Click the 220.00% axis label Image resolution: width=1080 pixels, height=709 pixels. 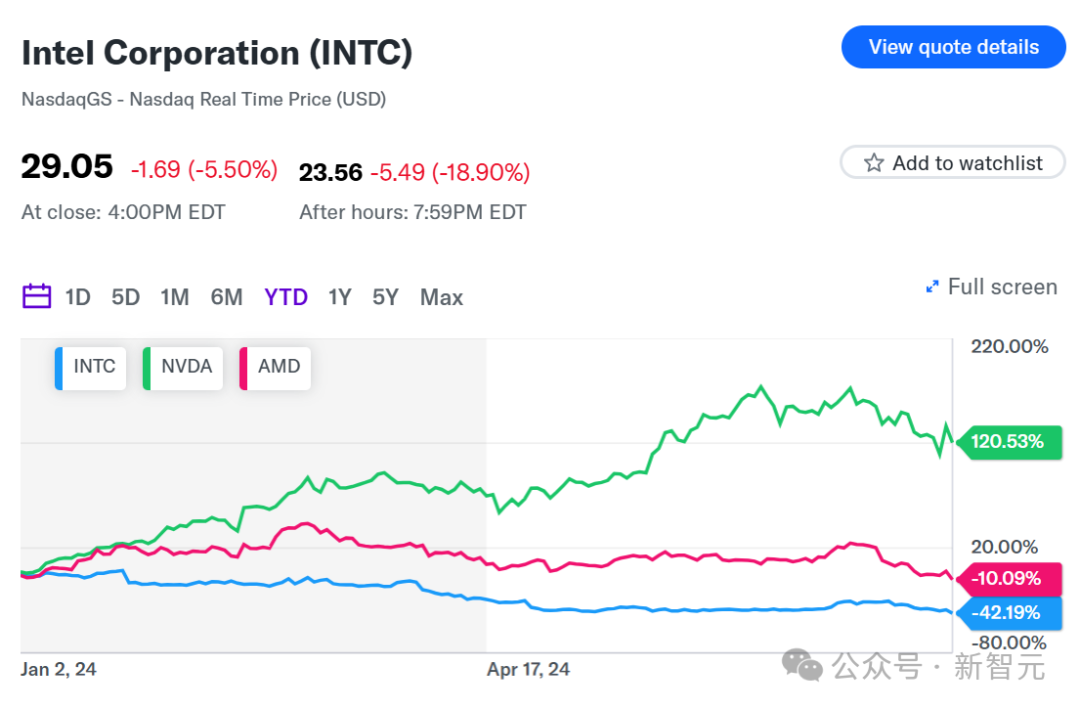pyautogui.click(x=1010, y=347)
